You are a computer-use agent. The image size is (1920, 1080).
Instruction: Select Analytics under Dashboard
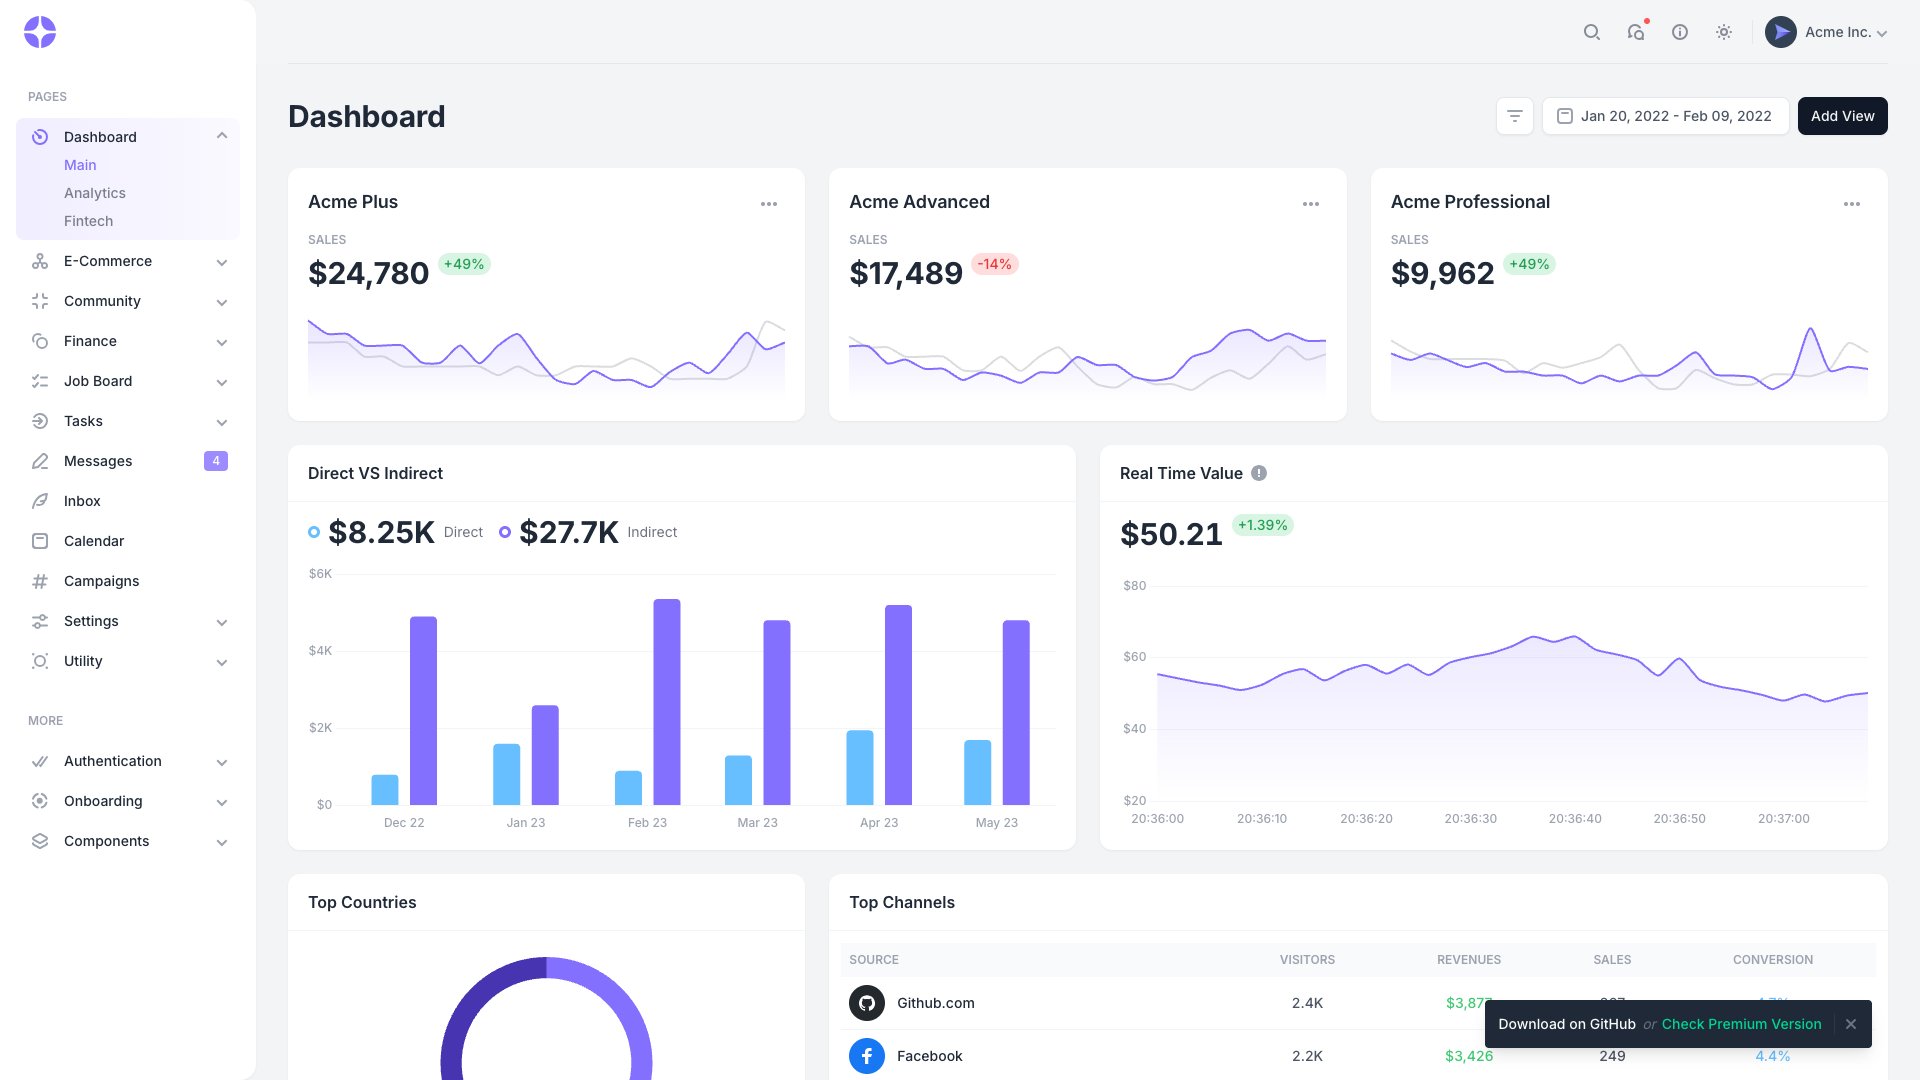coord(95,193)
